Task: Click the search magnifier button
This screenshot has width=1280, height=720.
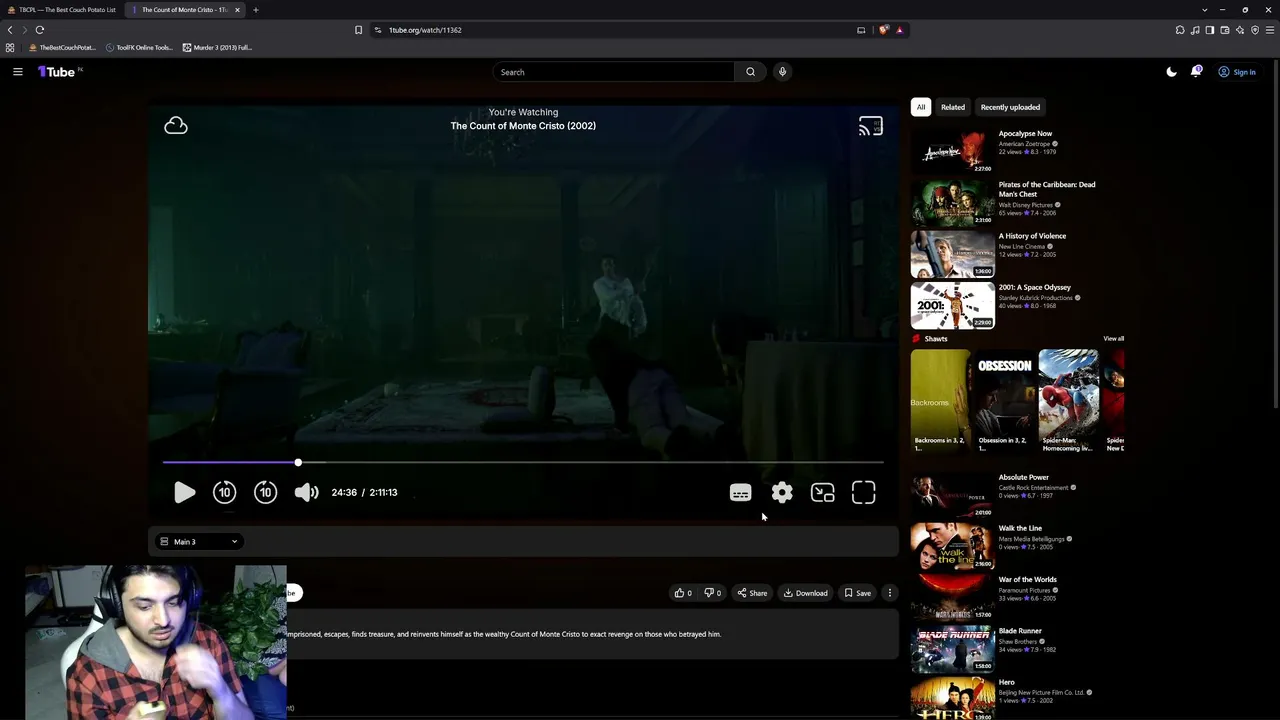Action: coord(750,72)
